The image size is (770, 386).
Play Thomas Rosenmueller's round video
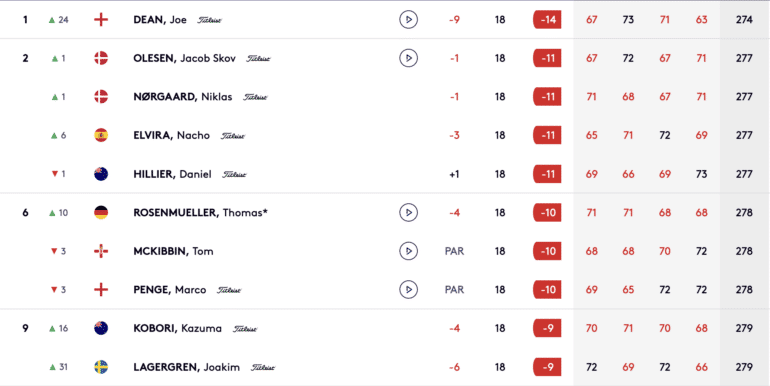click(408, 213)
